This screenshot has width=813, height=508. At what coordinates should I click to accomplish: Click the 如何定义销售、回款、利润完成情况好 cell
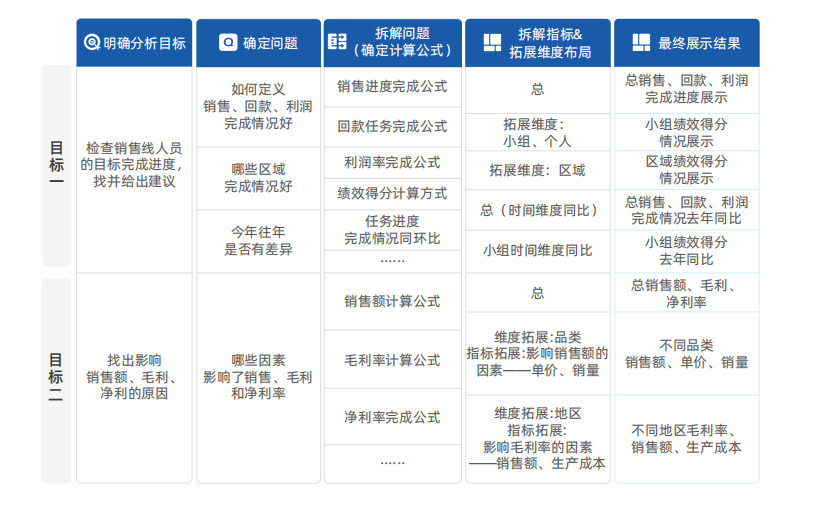coord(258,107)
